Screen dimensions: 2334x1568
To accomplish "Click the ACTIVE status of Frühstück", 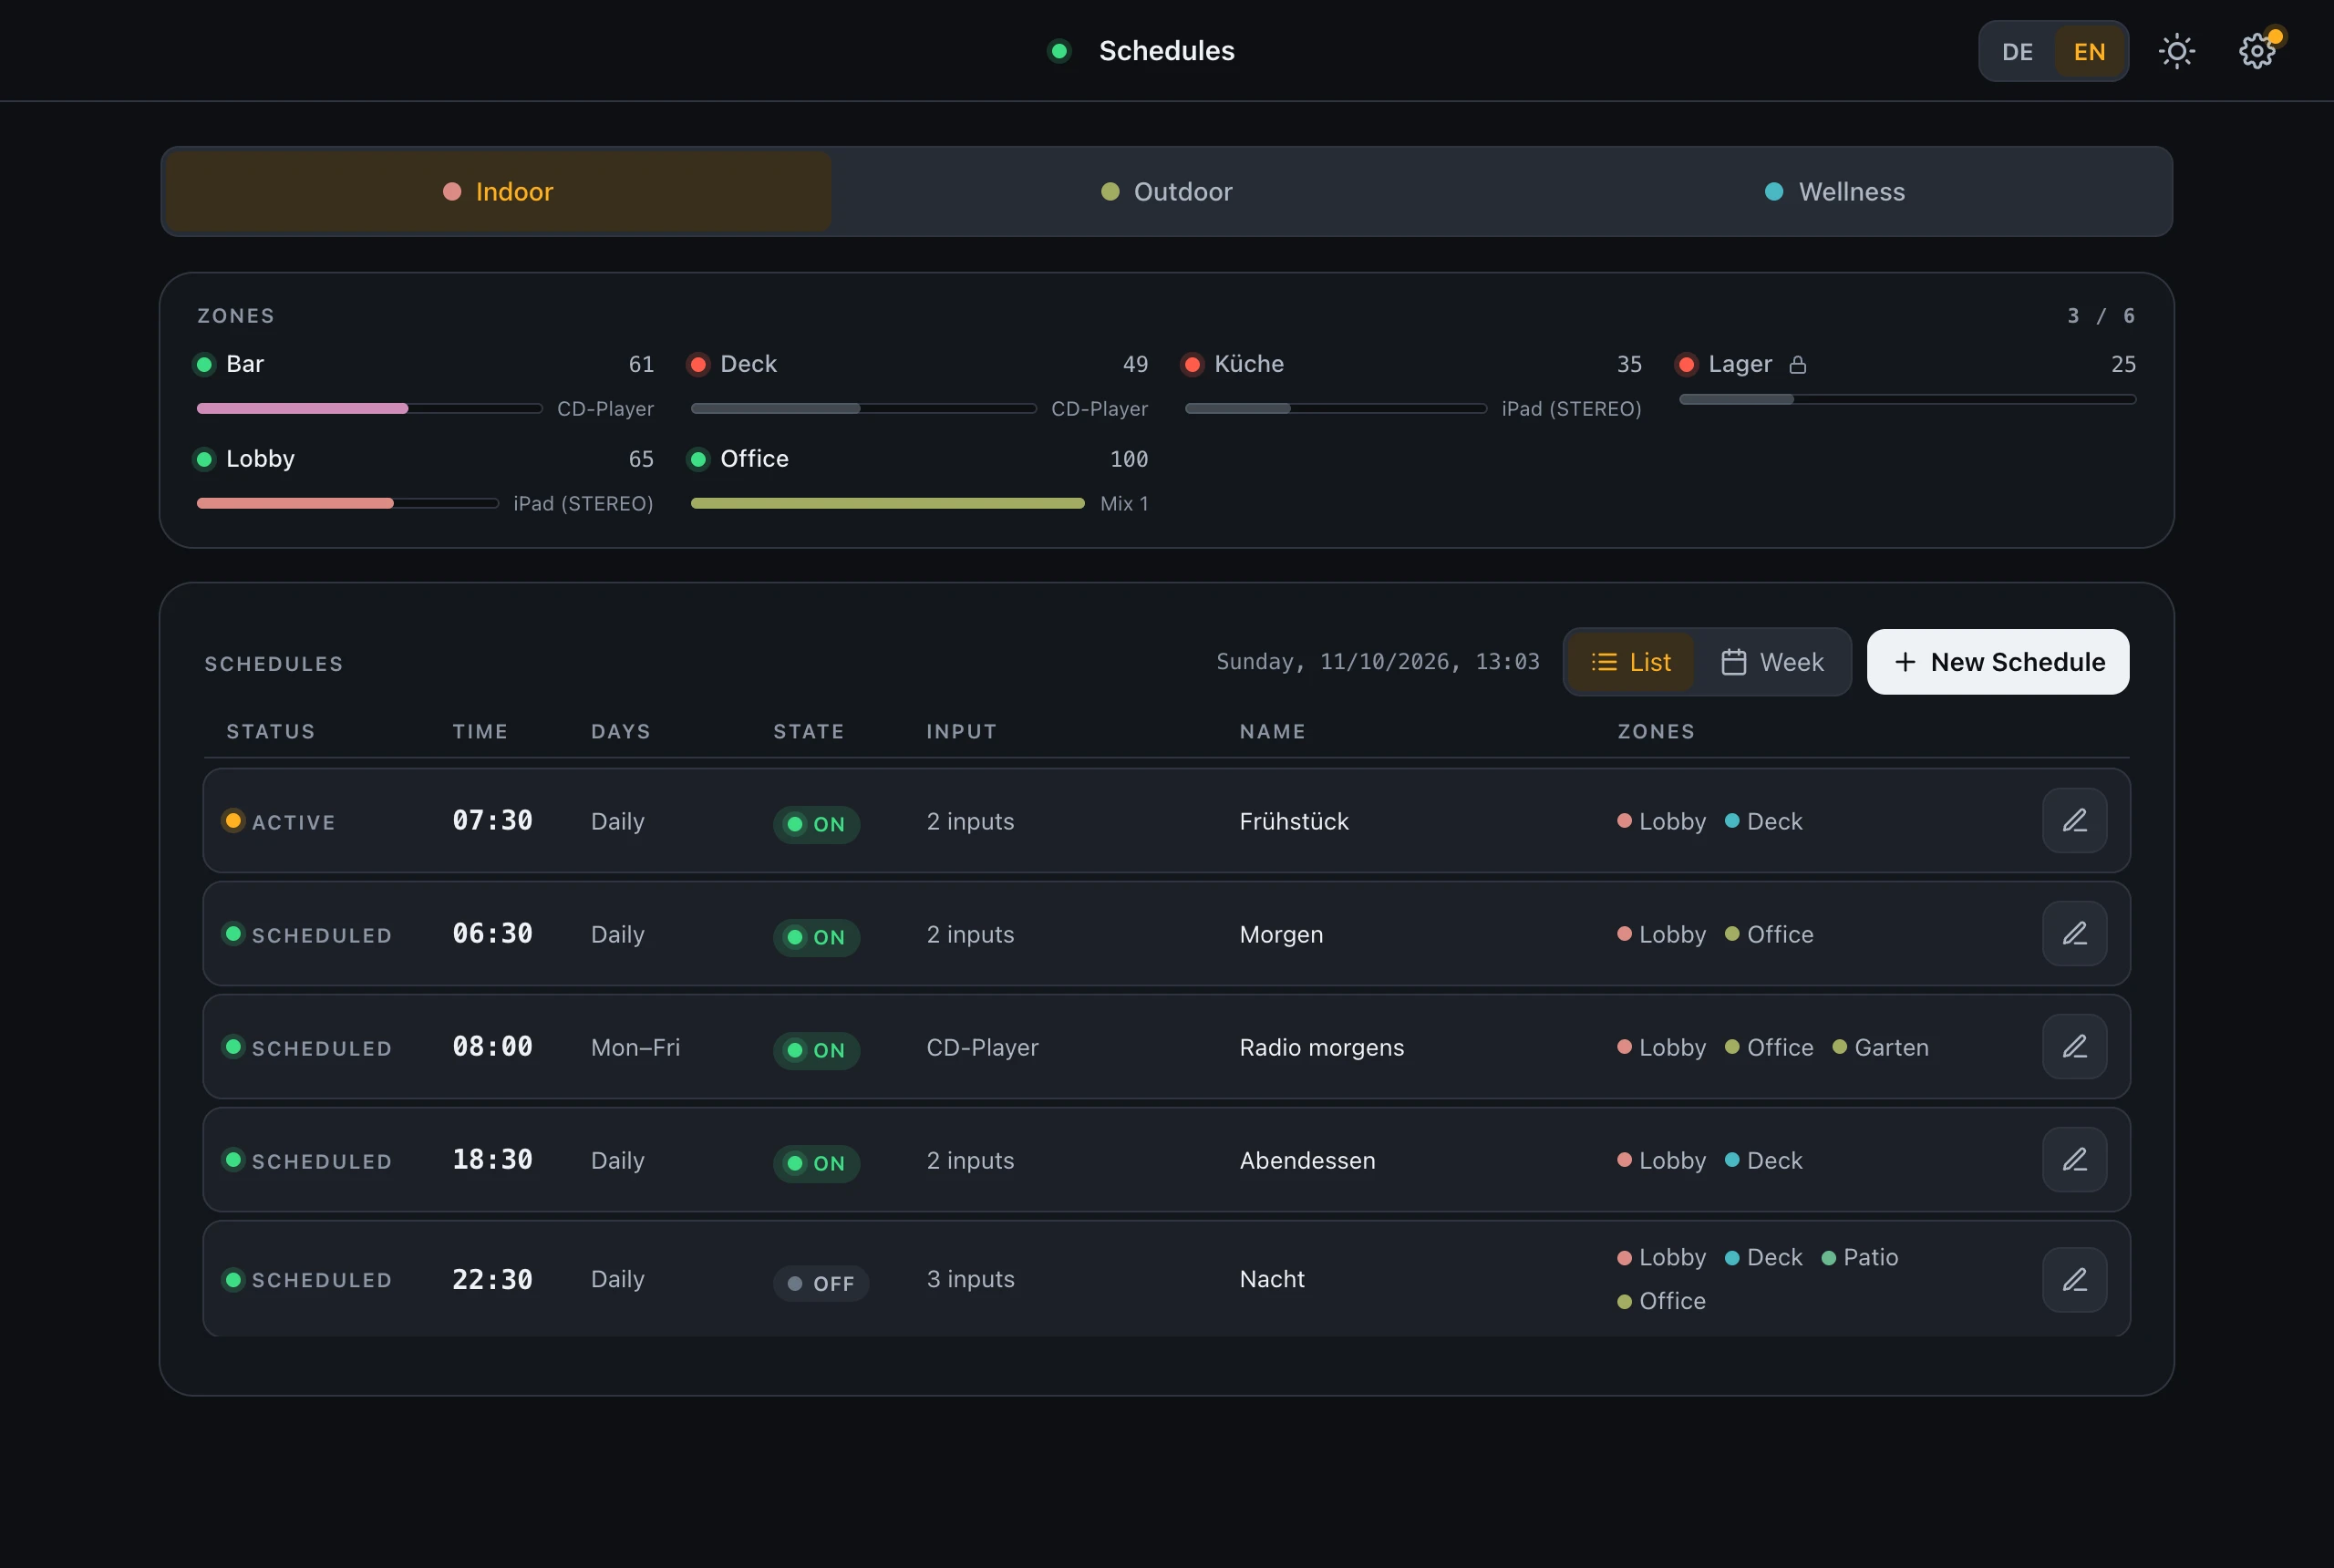I will [x=278, y=822].
